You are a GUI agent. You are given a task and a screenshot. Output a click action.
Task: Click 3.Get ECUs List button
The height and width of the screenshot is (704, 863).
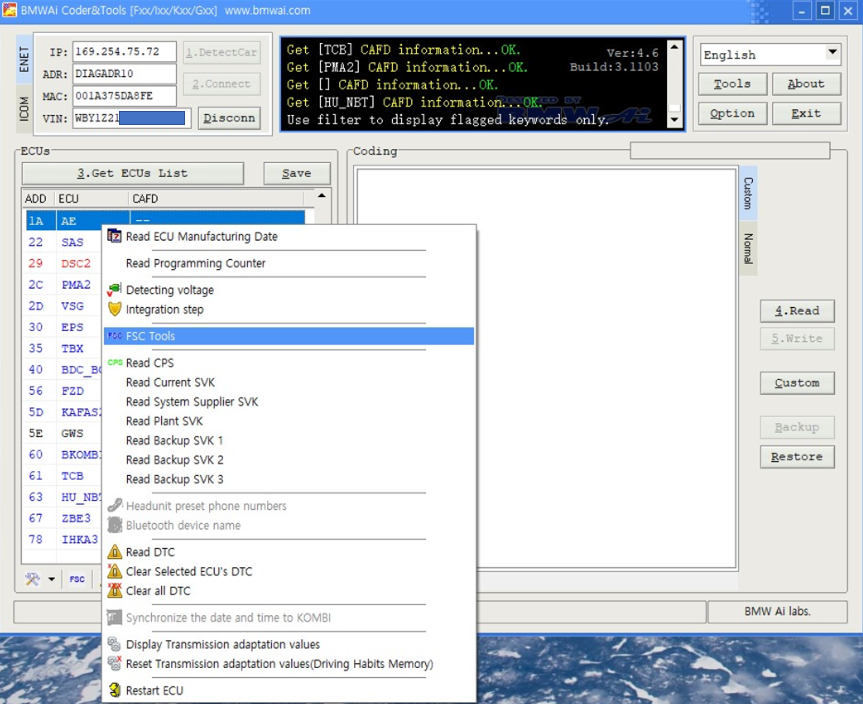point(133,173)
